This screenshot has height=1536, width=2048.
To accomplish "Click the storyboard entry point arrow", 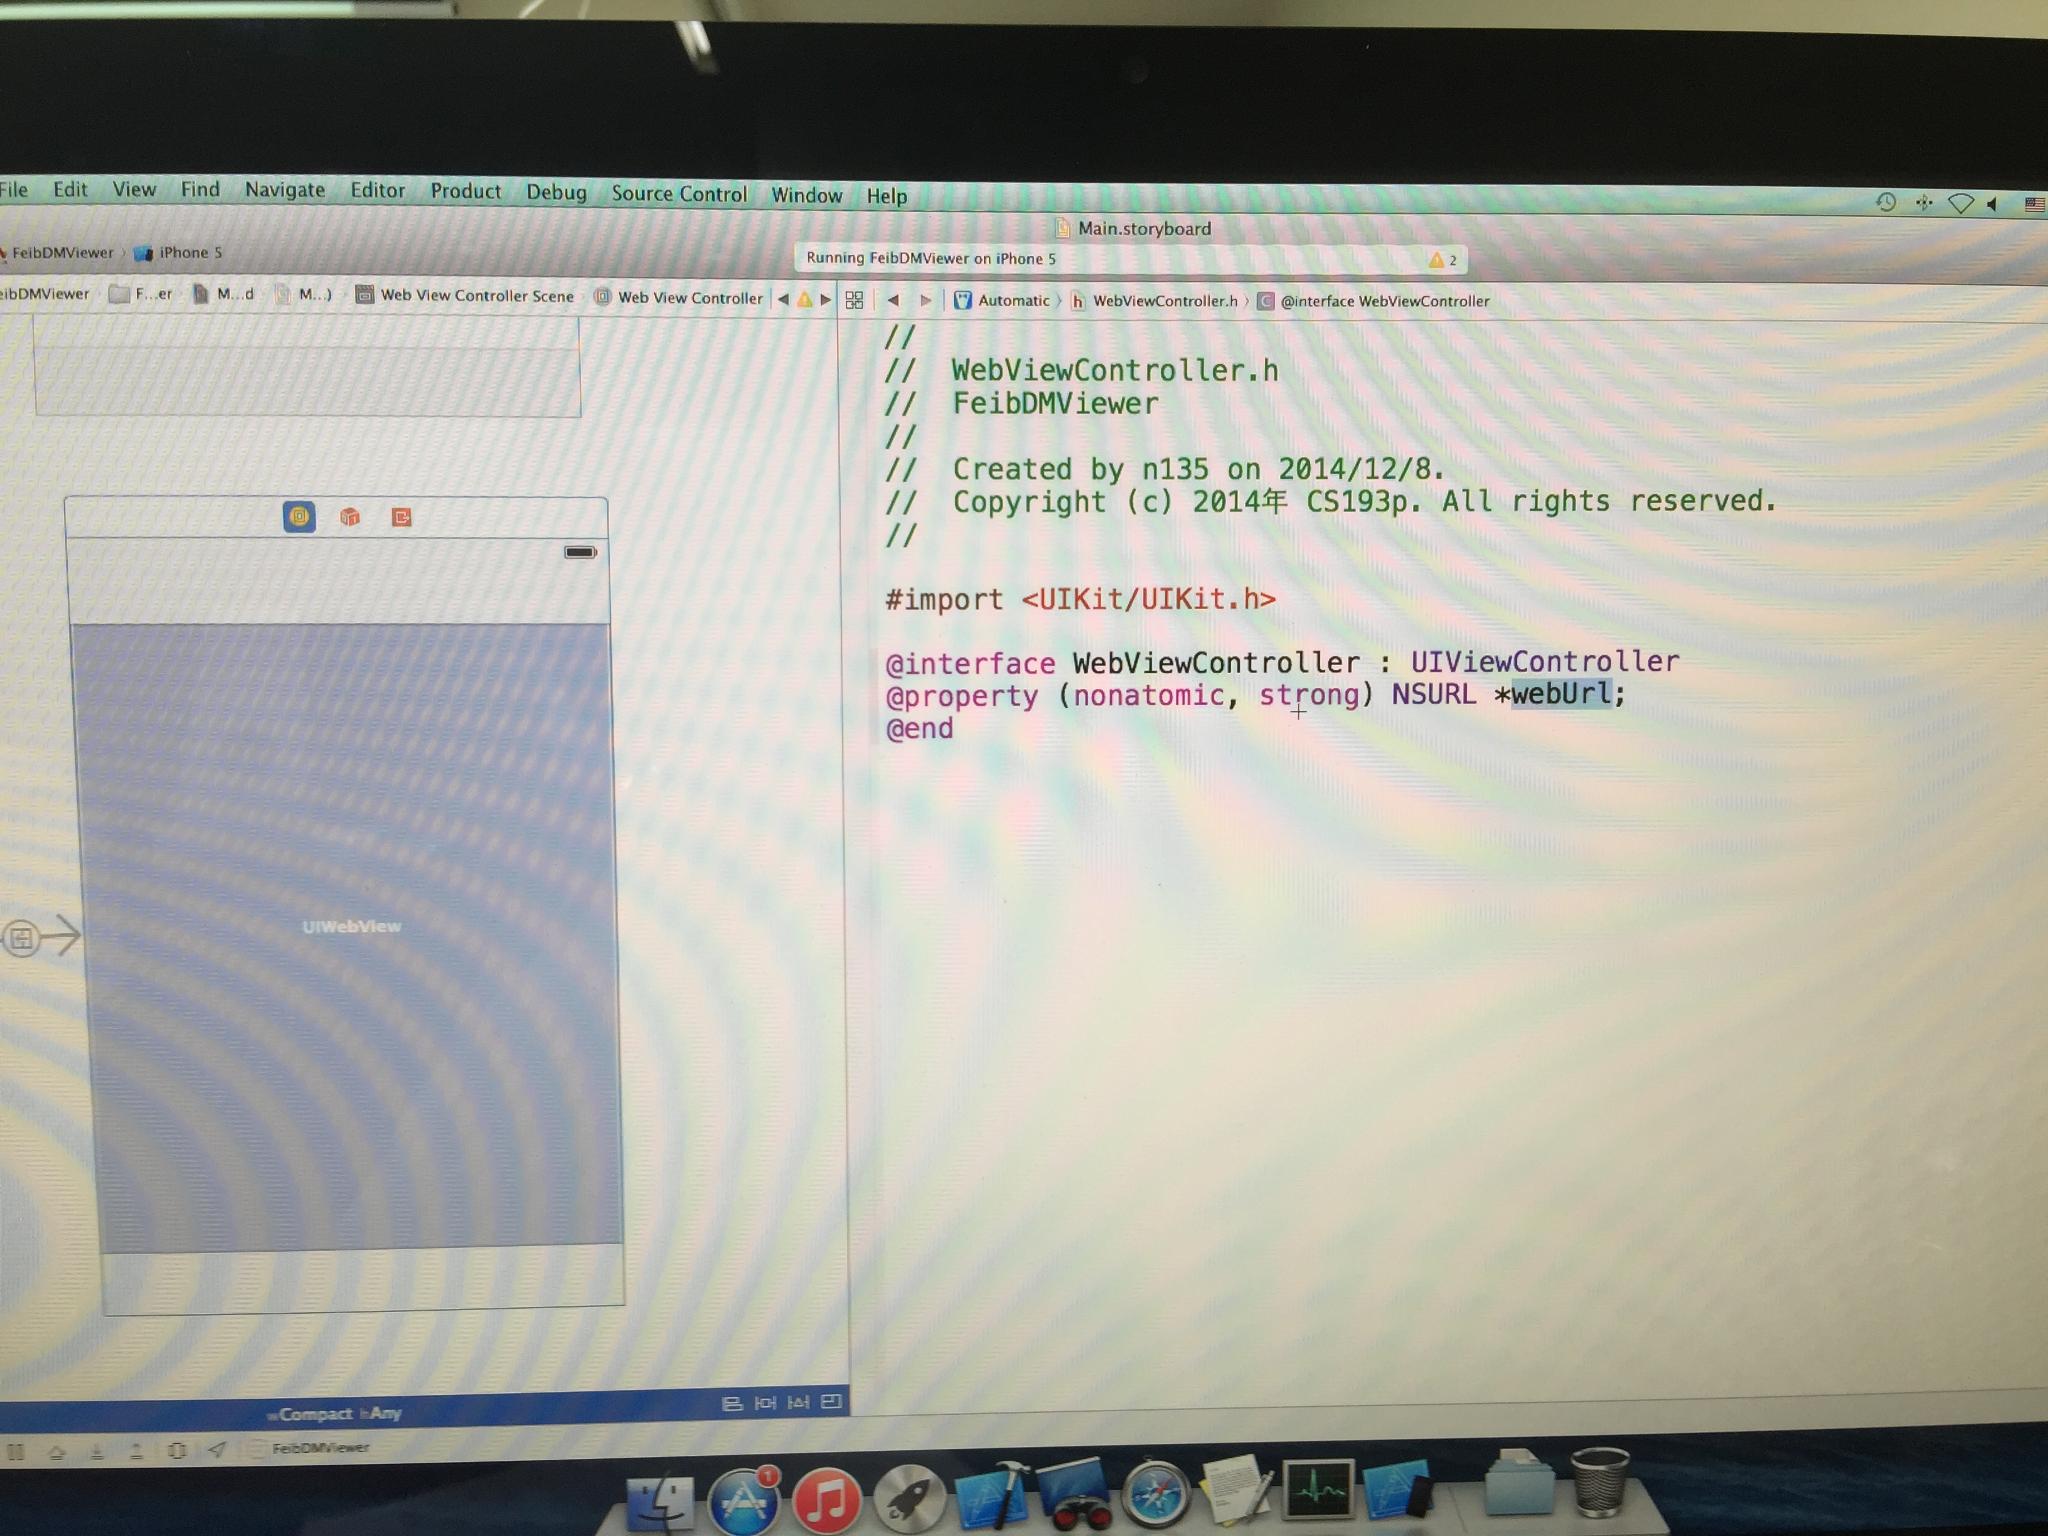I will click(x=42, y=937).
